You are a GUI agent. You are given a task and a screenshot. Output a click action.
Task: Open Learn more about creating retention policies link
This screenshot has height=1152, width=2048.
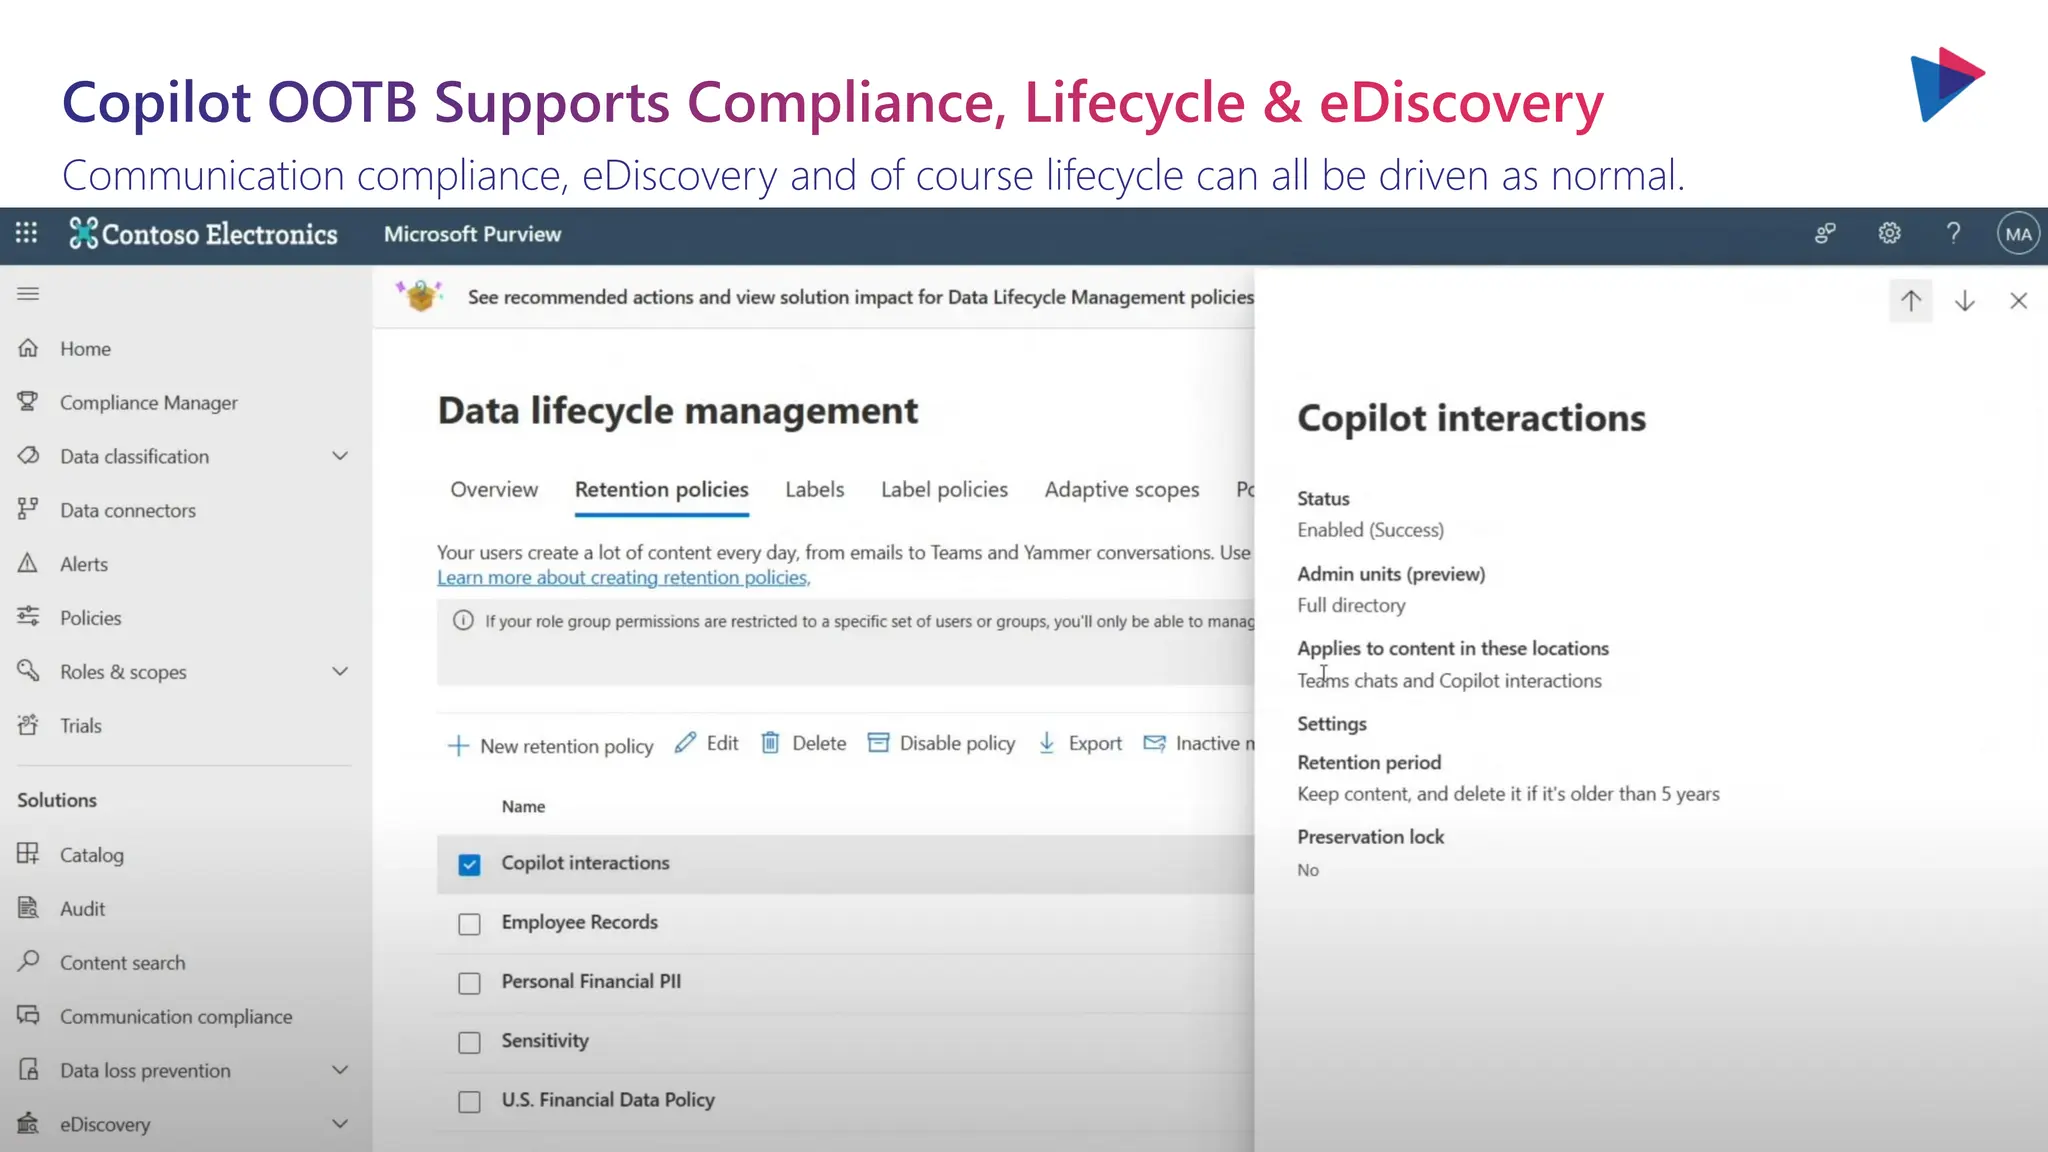(x=624, y=577)
